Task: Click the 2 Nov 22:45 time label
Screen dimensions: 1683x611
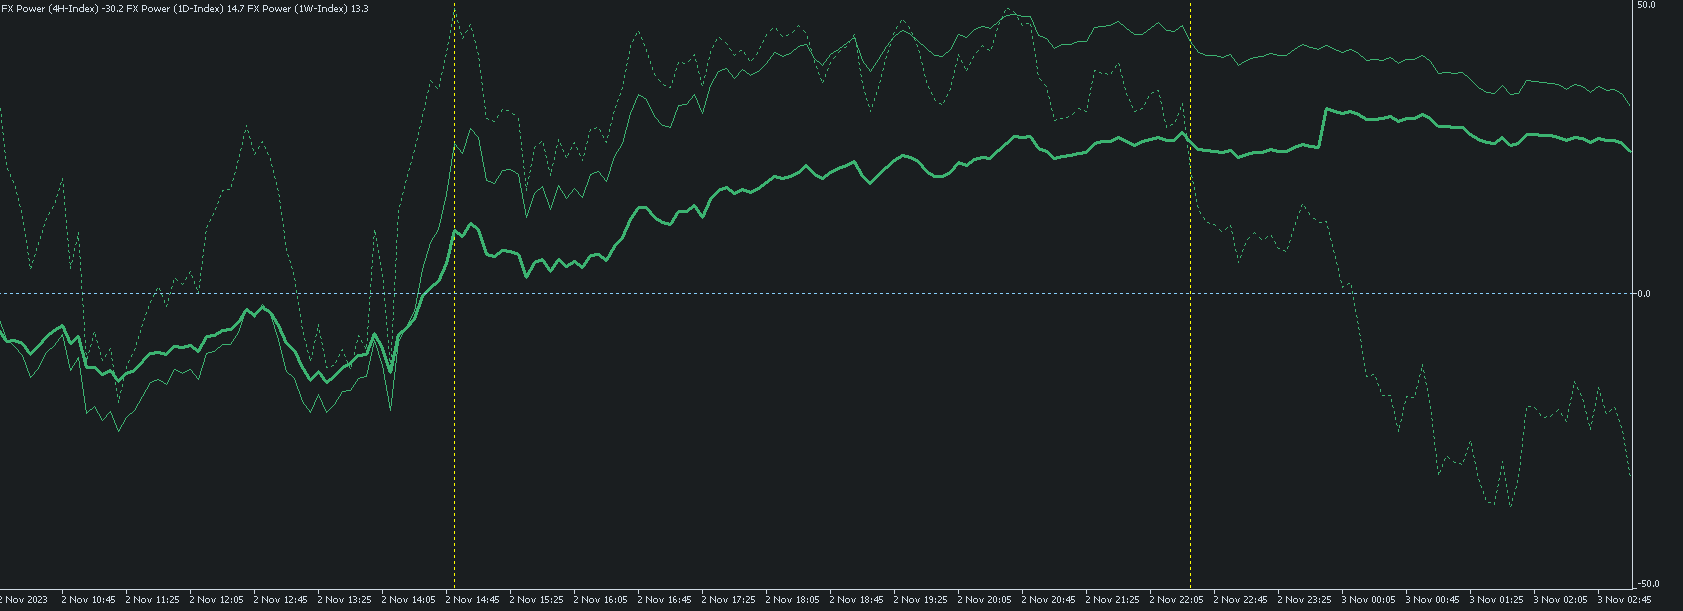Action: (1240, 600)
